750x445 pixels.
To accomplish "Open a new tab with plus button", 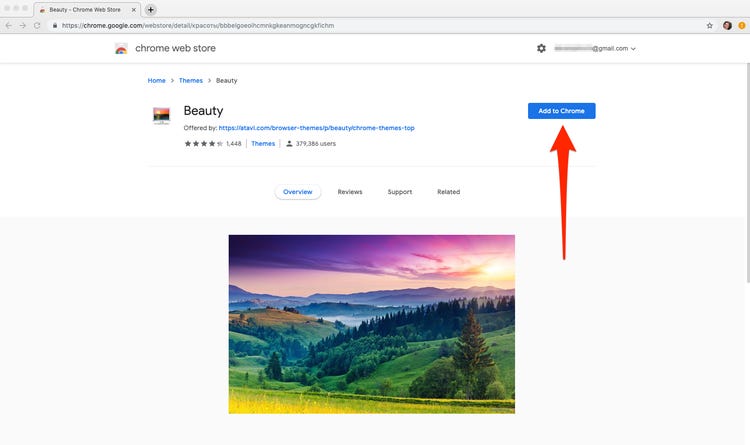I will 150,9.
